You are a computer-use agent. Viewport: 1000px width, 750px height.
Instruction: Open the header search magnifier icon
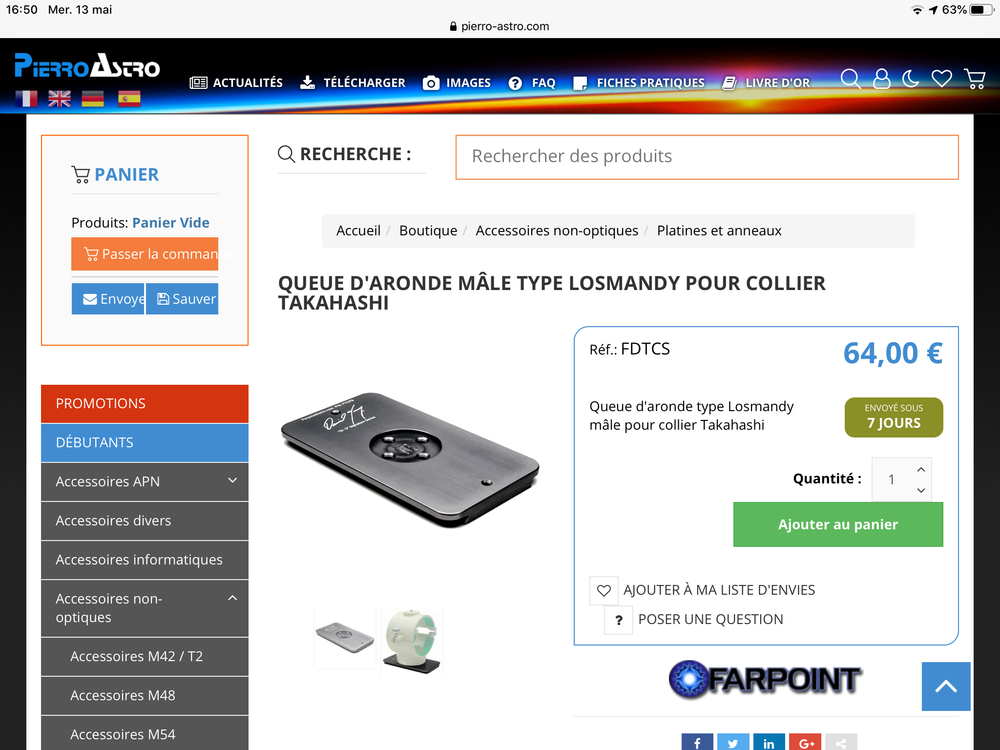coord(850,79)
